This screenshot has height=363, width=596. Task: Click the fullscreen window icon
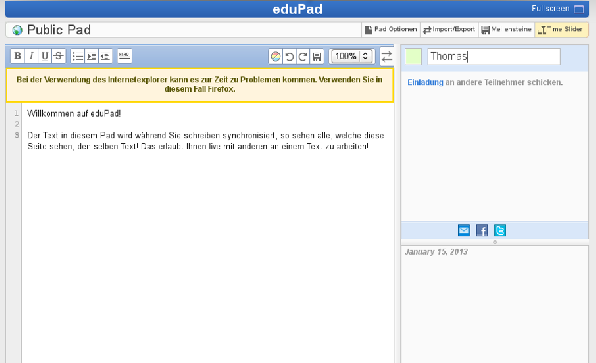click(579, 9)
